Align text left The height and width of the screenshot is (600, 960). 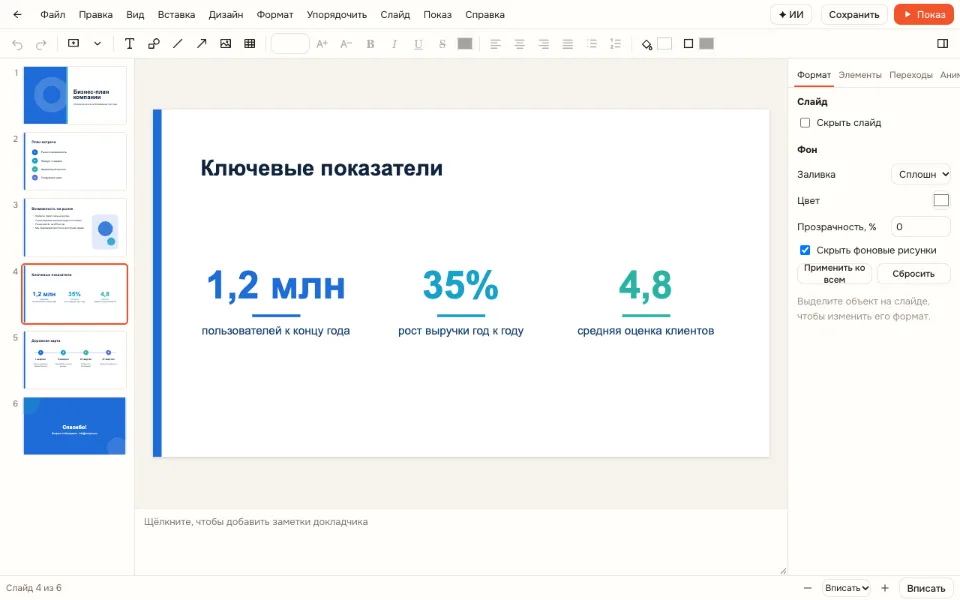pyautogui.click(x=496, y=44)
